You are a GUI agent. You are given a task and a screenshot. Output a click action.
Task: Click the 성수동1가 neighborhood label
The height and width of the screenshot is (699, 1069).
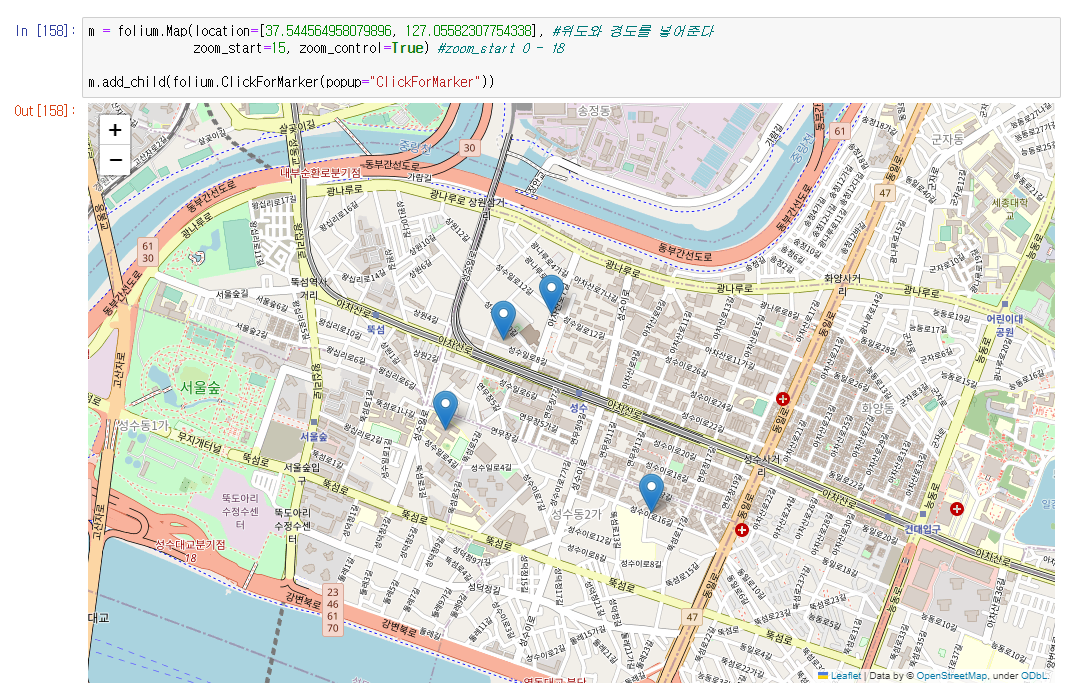(x=144, y=426)
